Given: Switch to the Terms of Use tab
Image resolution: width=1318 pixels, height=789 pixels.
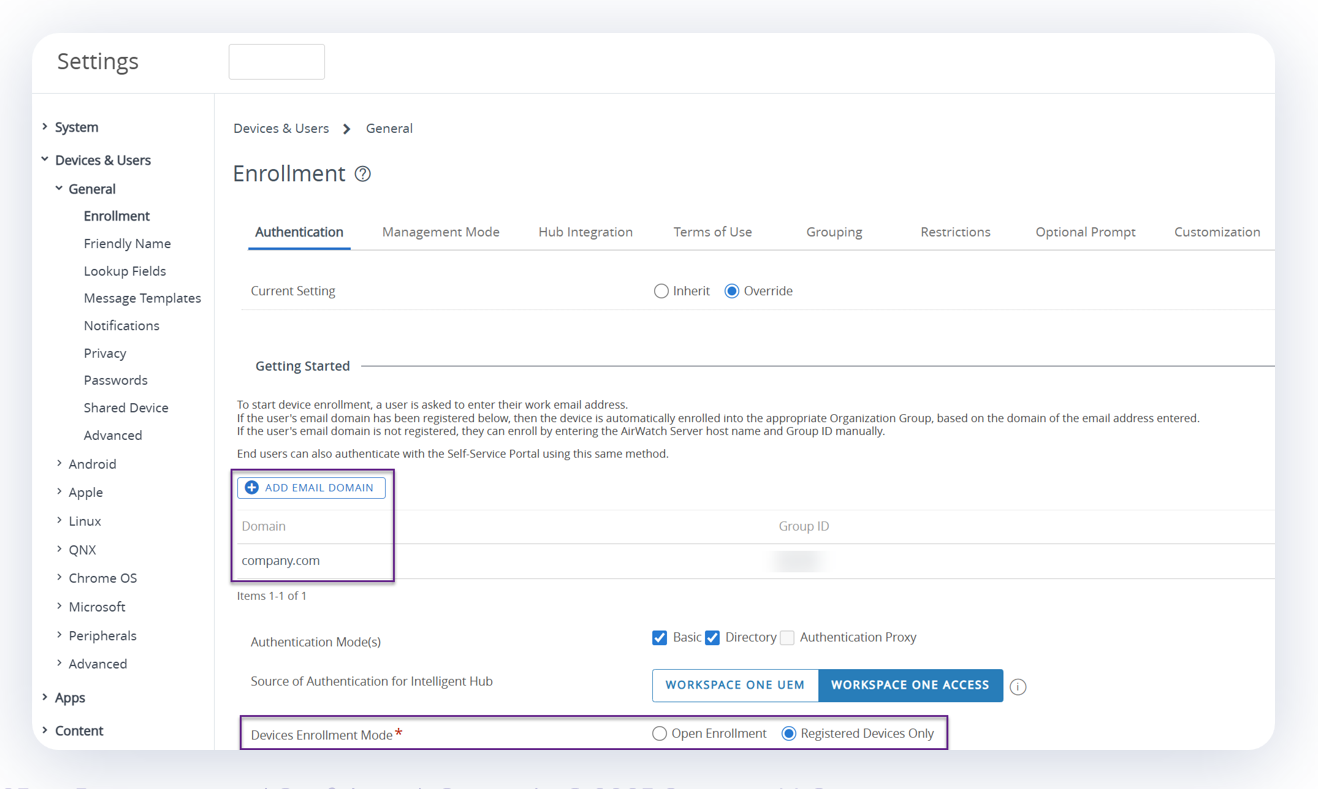Looking at the screenshot, I should pos(712,231).
